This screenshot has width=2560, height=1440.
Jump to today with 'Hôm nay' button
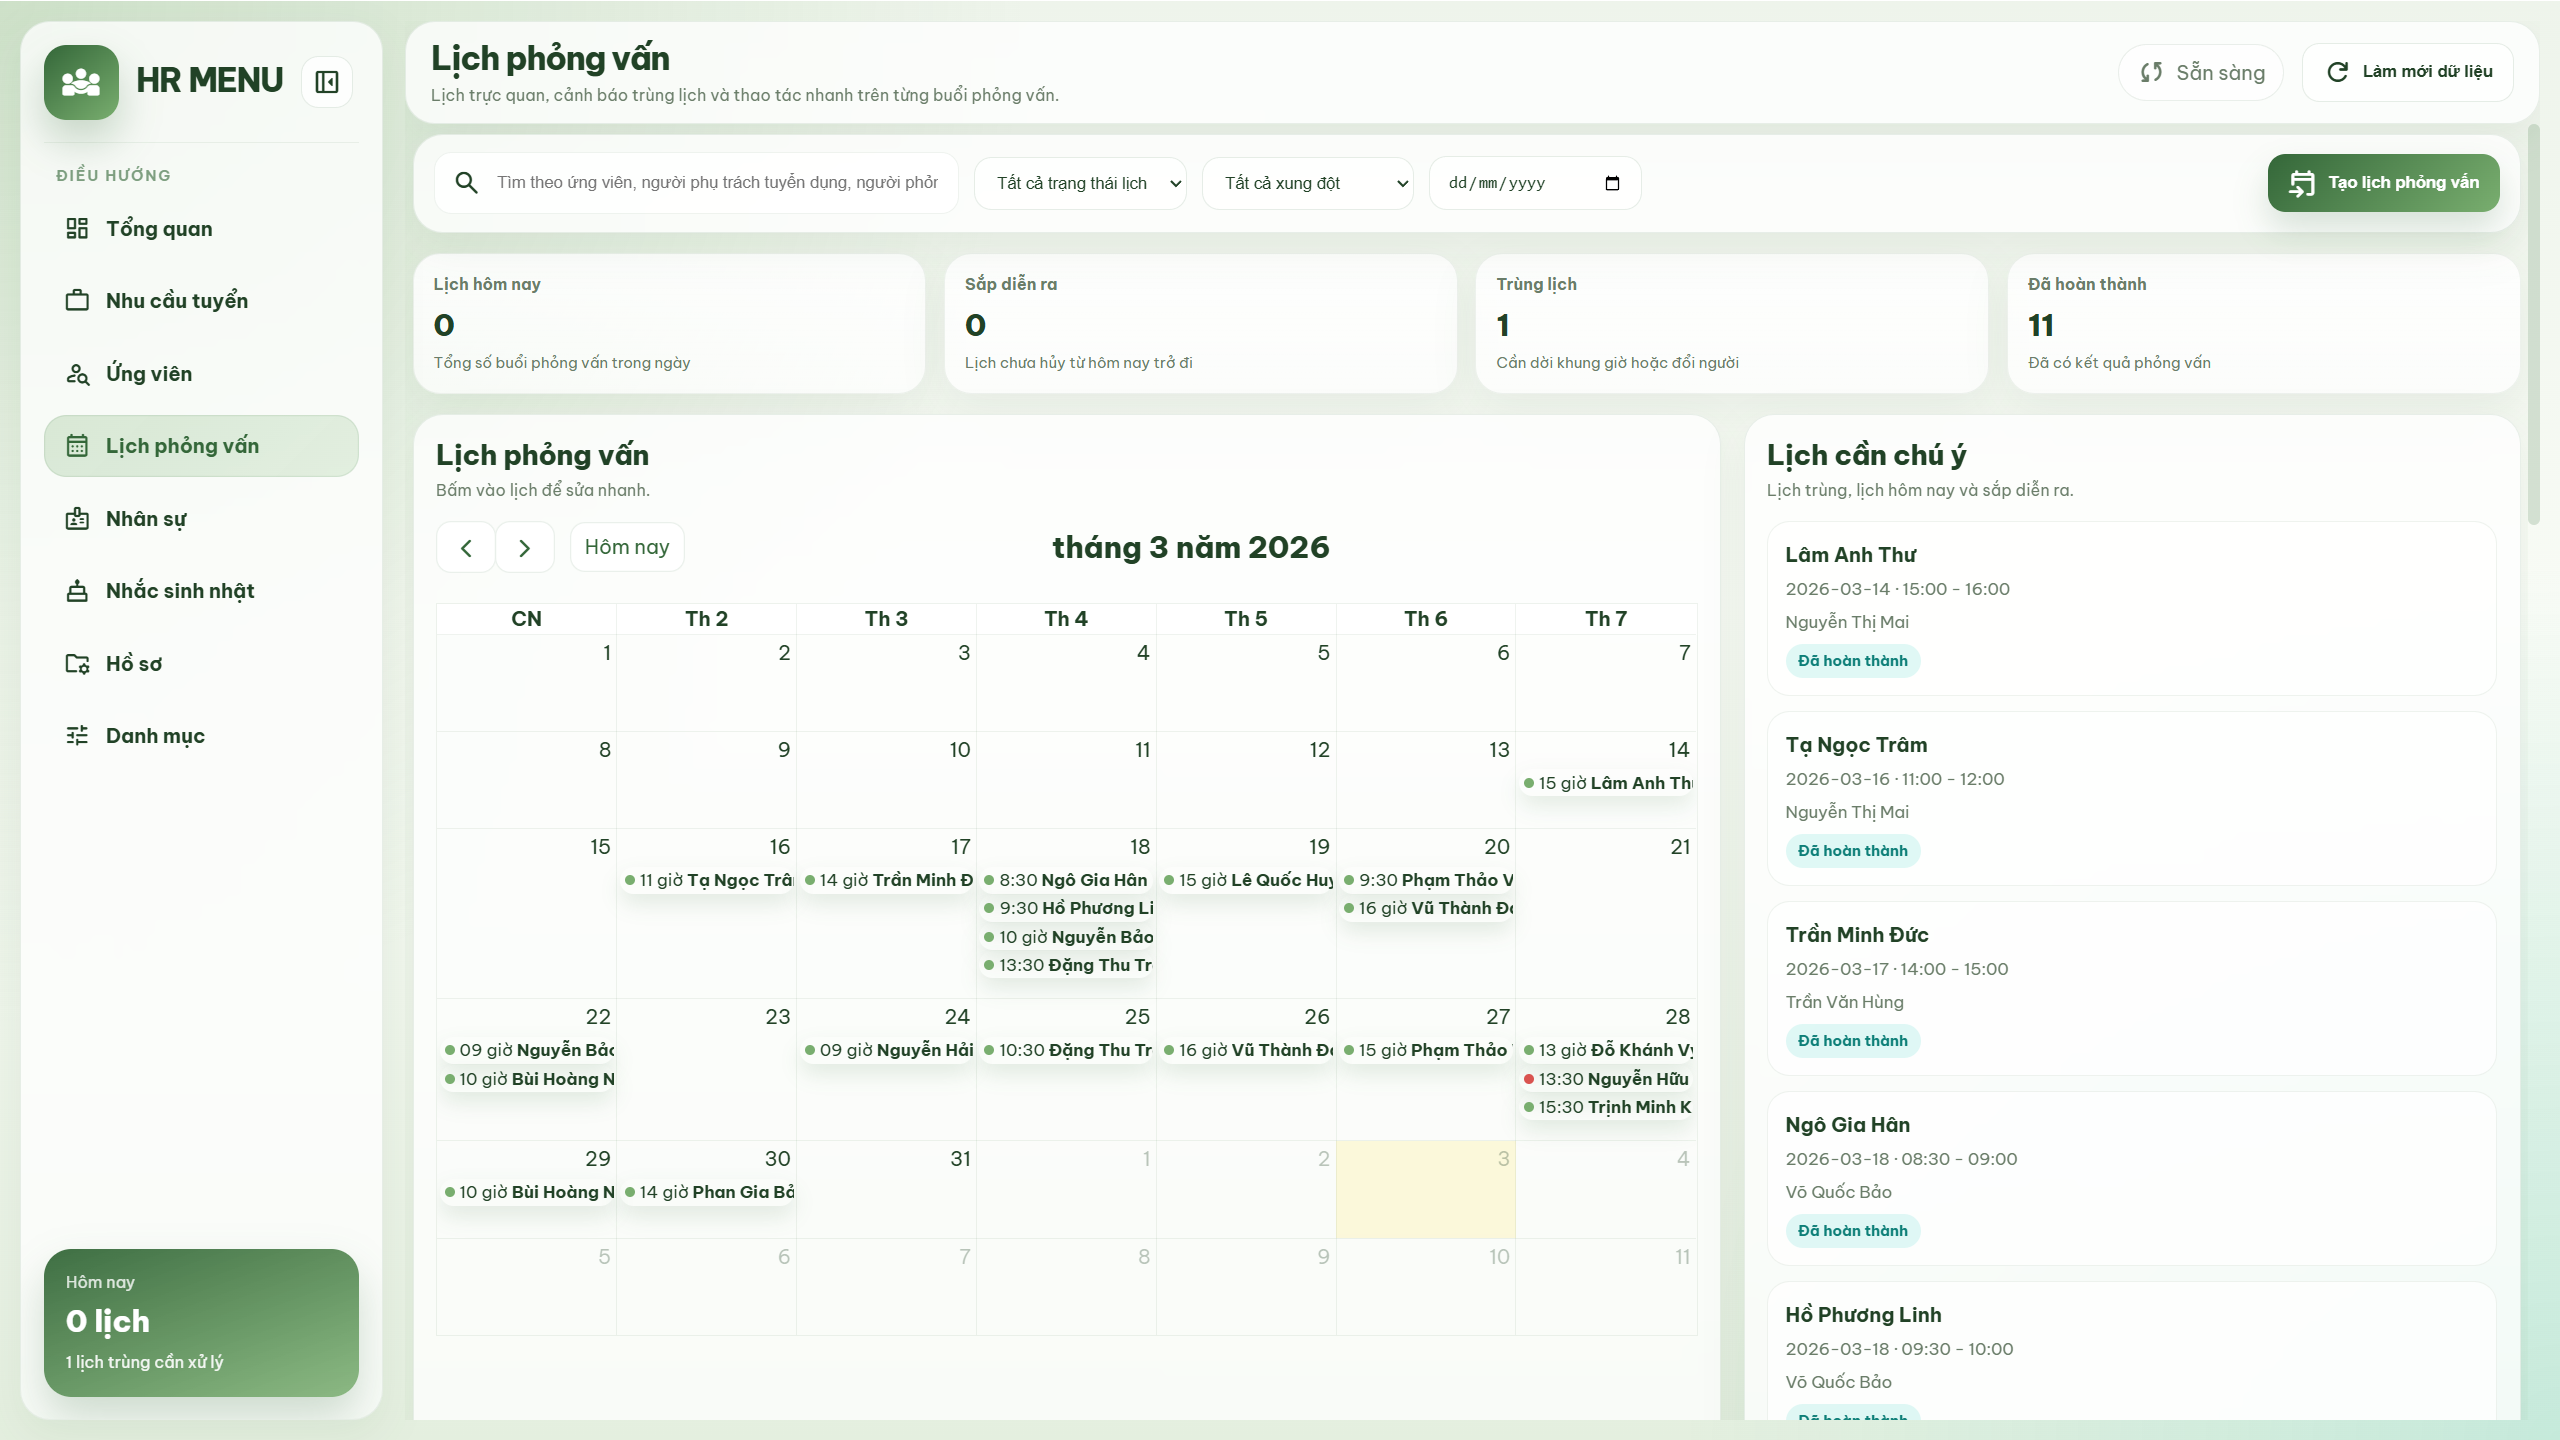point(627,547)
